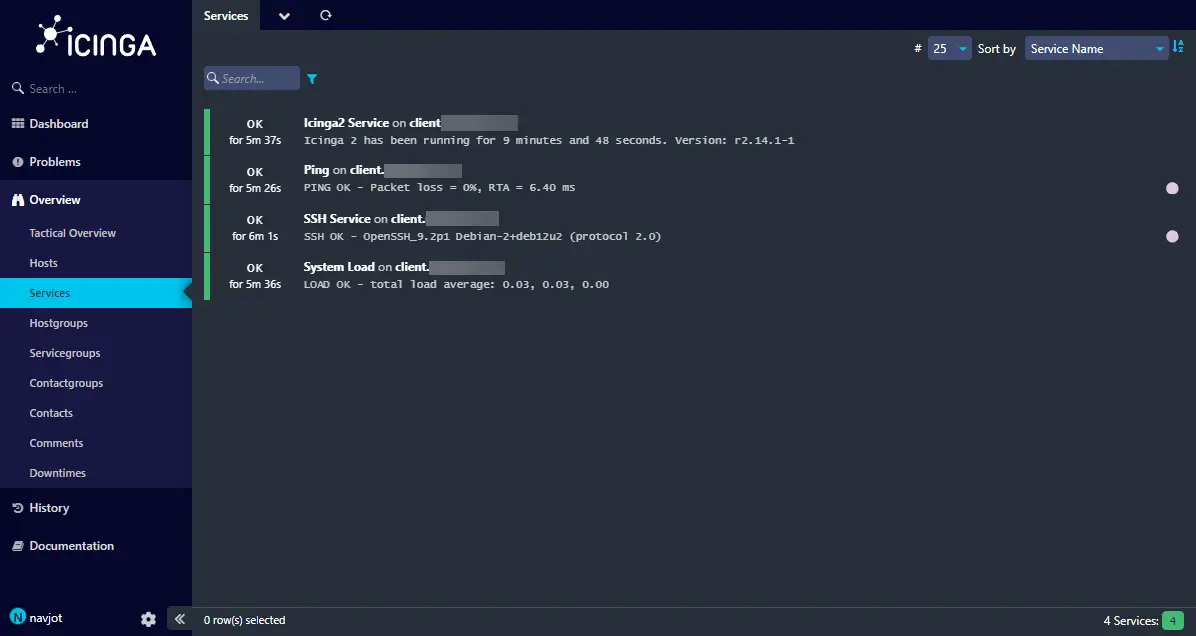Open the tab dropdown chevron
1196x636 pixels.
pyautogui.click(x=285, y=16)
